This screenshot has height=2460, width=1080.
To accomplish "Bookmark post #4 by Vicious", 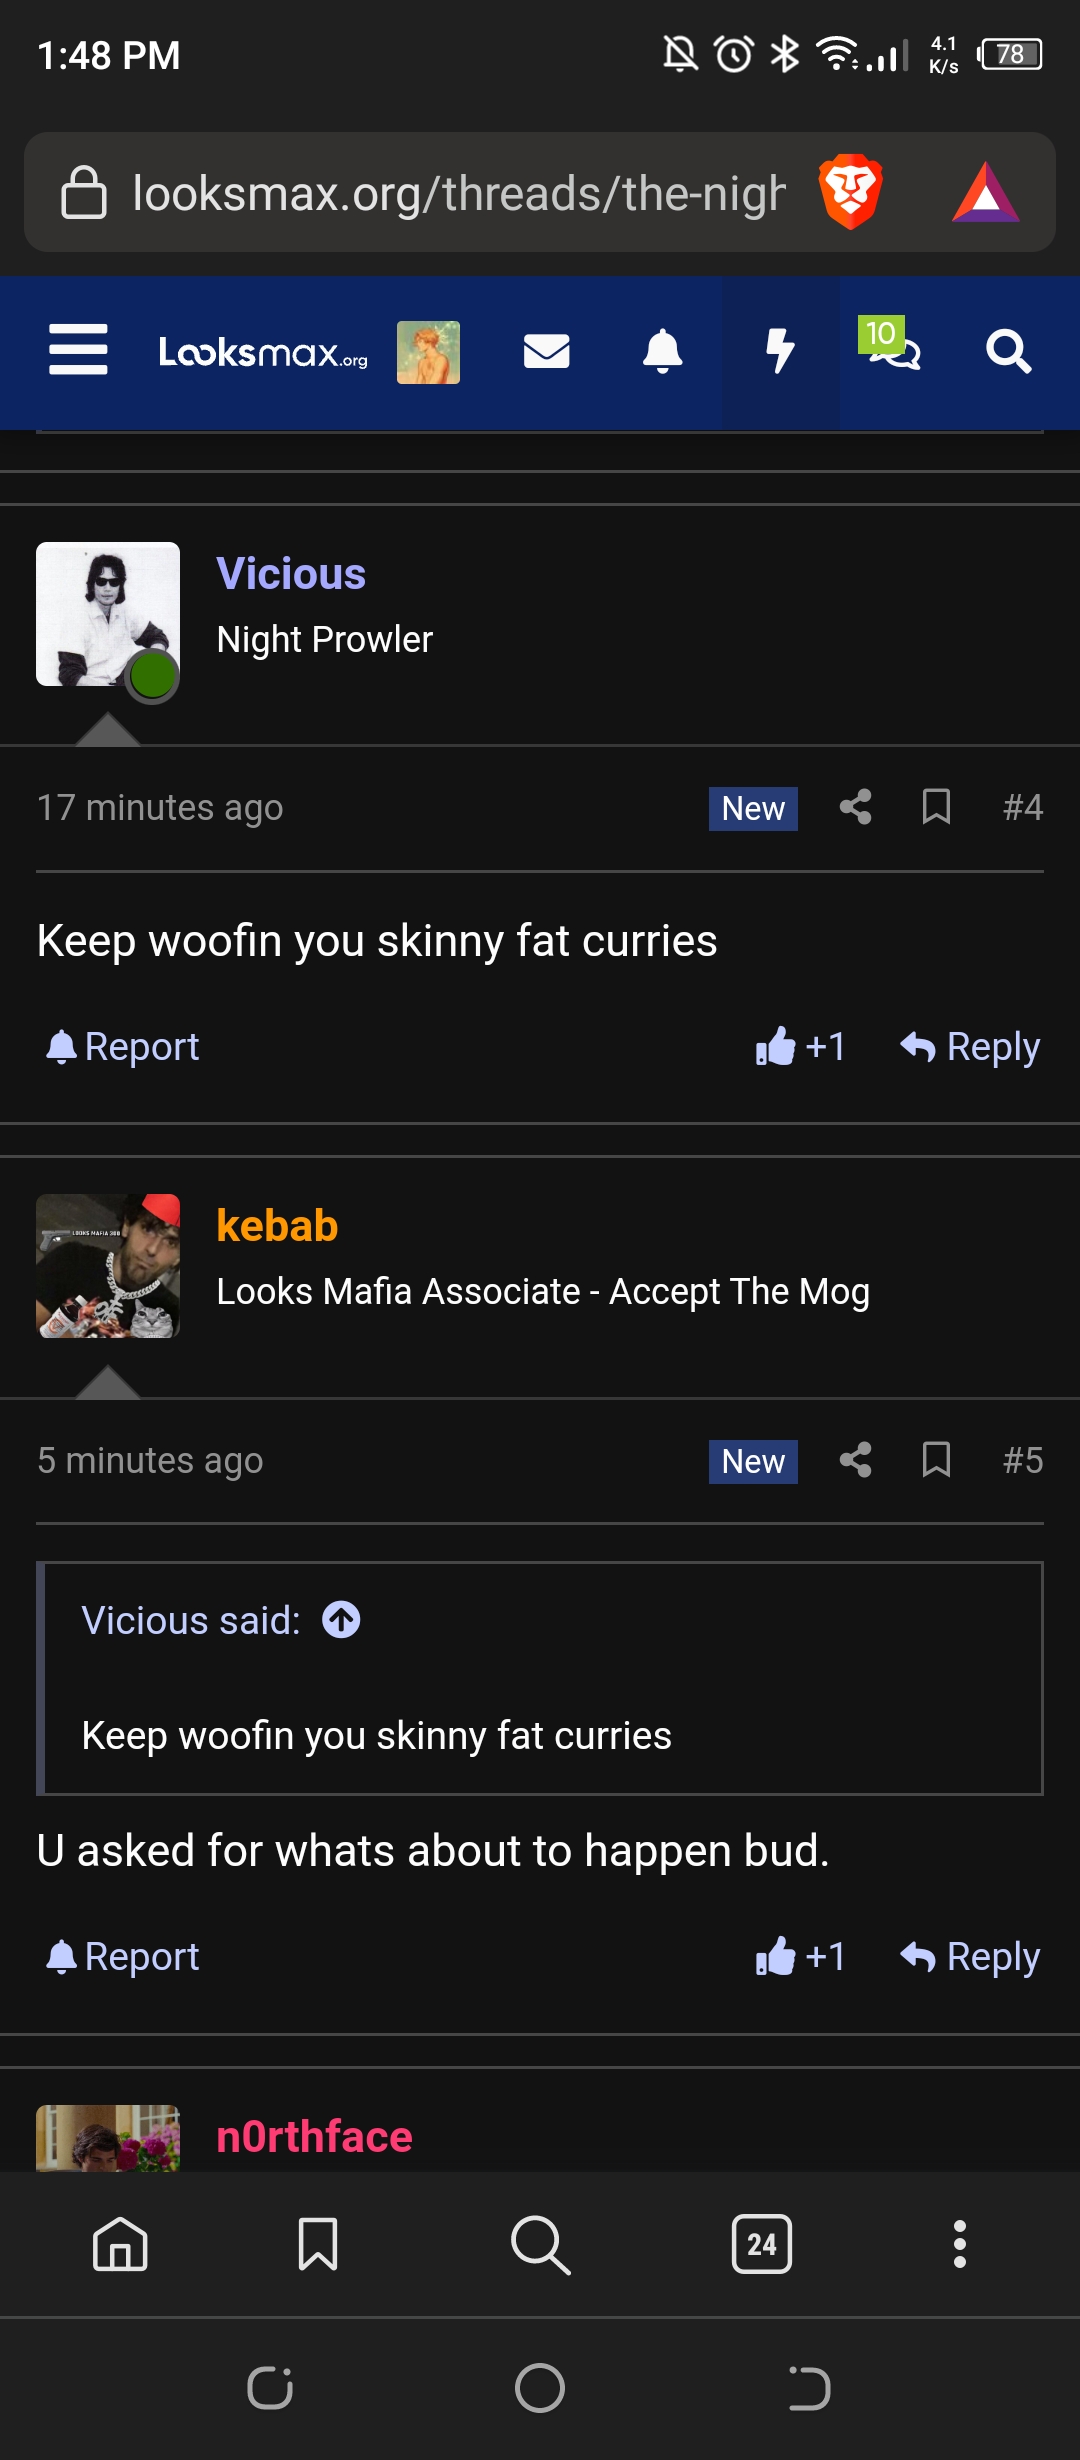I will point(936,807).
